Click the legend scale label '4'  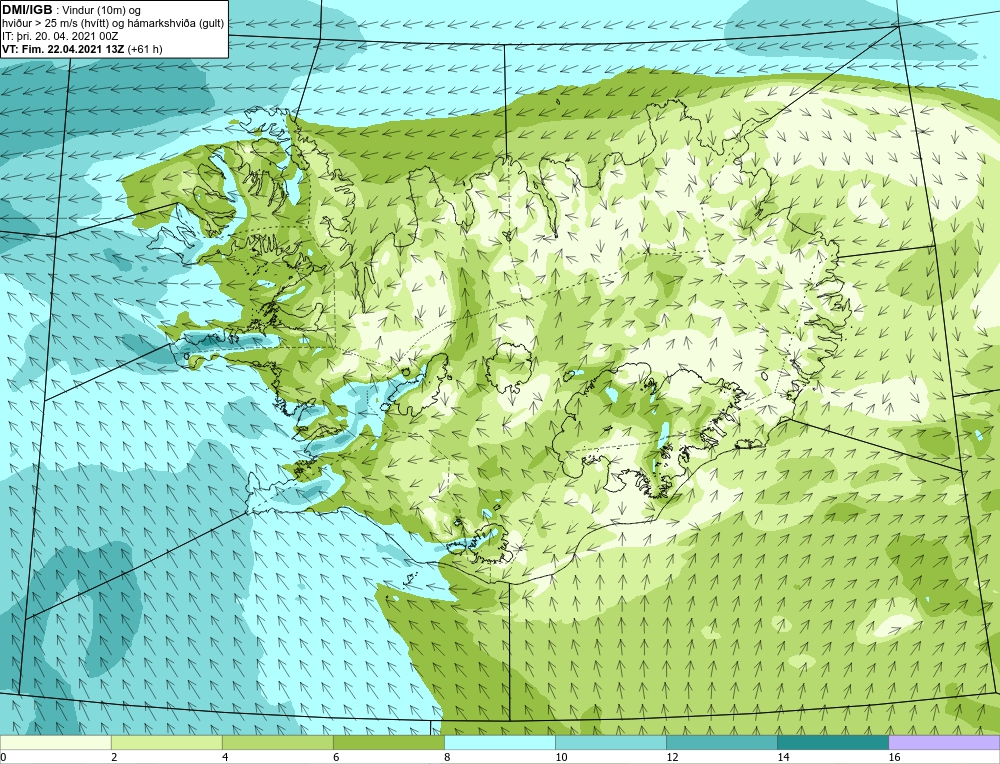coord(225,757)
